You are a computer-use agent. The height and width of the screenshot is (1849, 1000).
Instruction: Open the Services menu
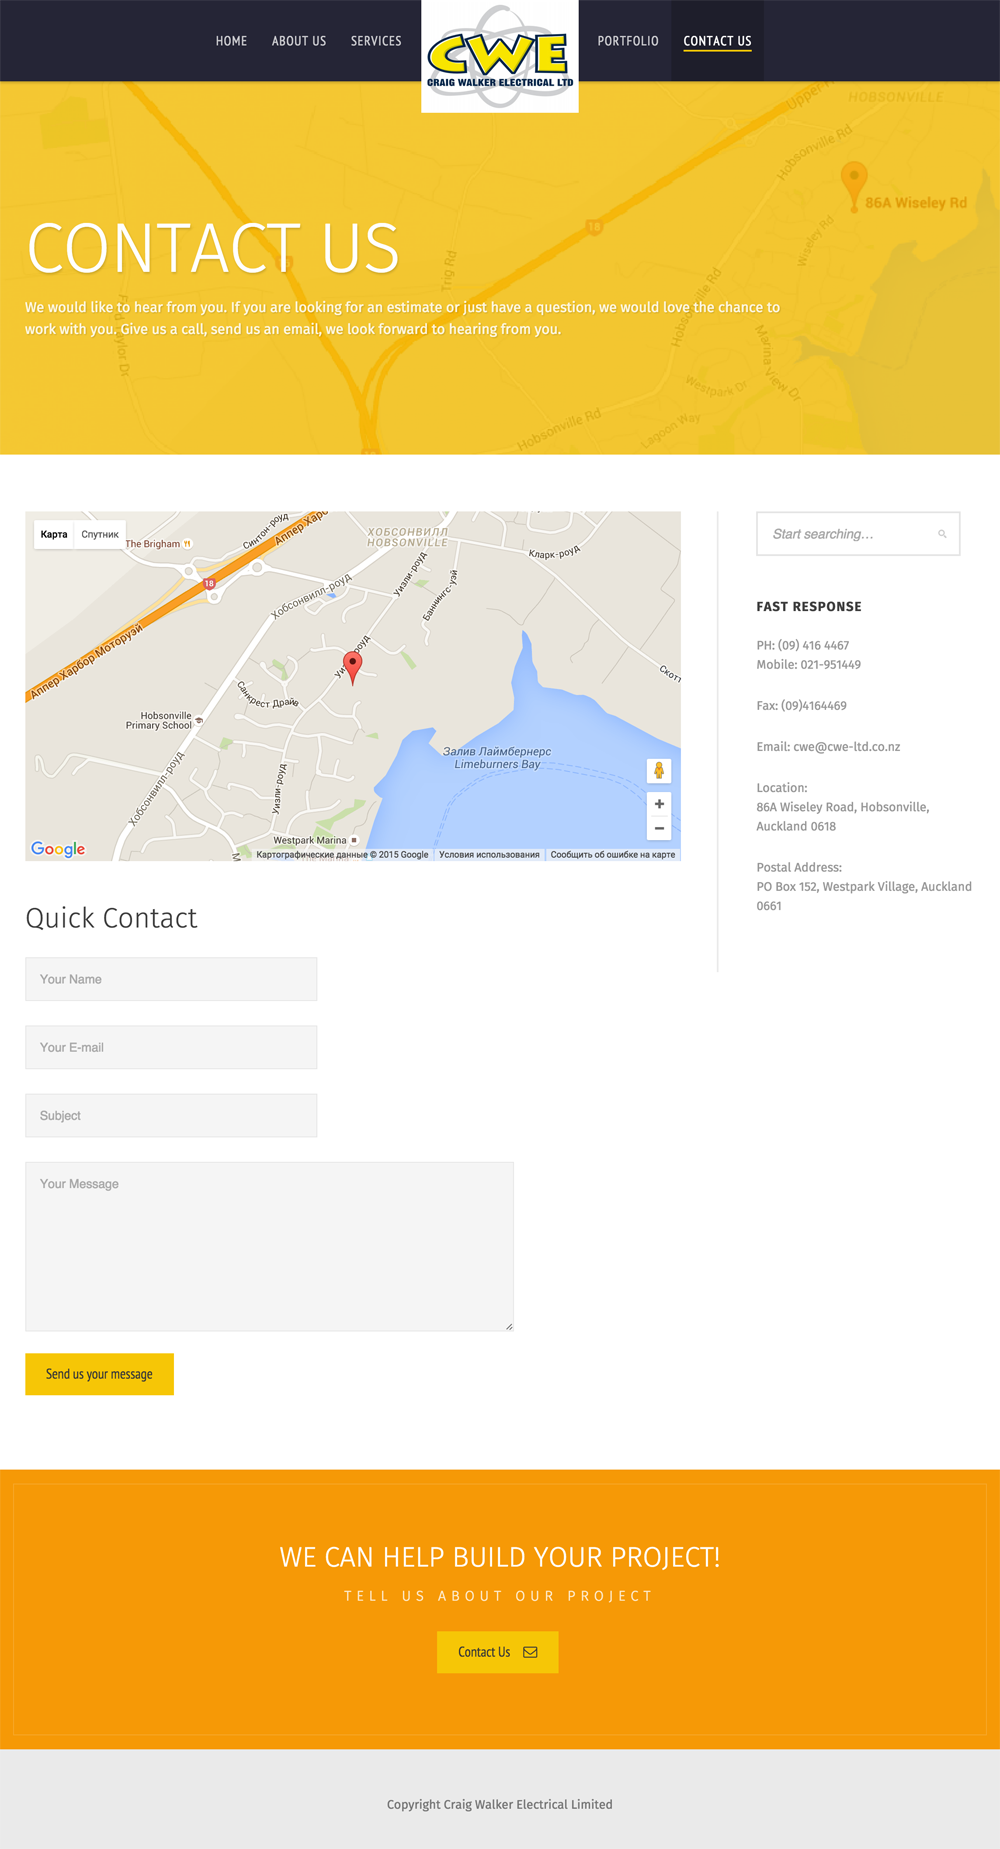376,41
